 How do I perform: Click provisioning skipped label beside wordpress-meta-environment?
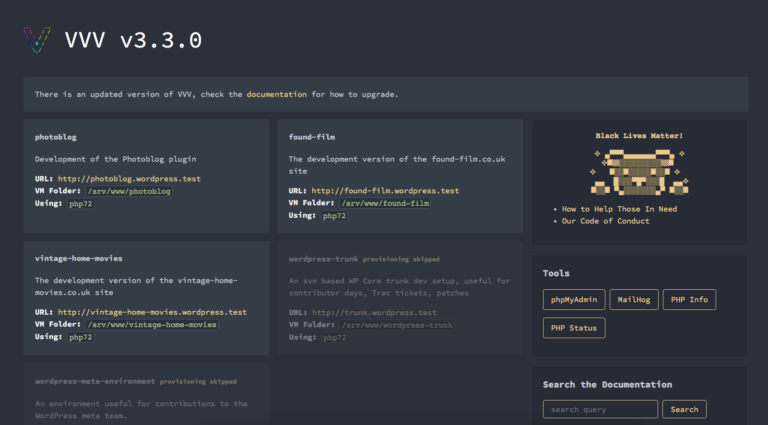[x=198, y=381]
